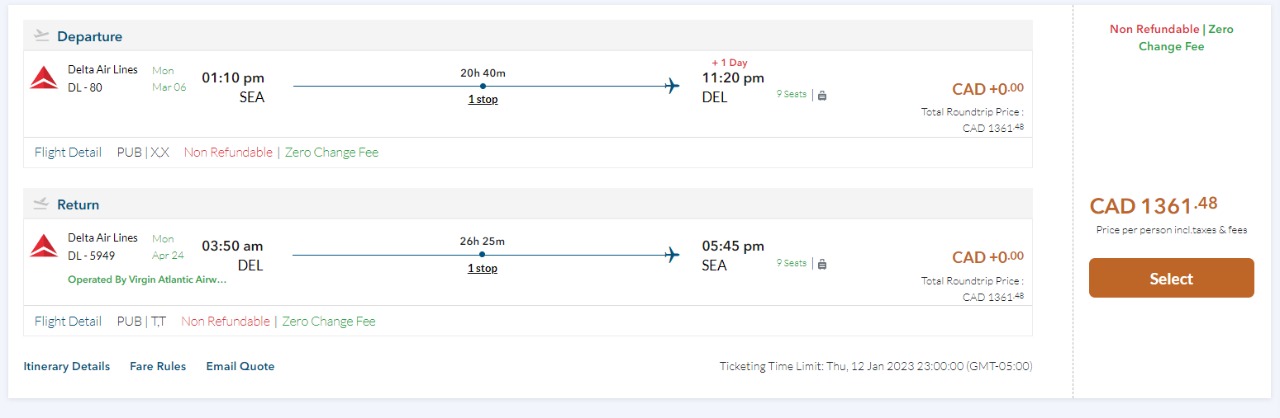This screenshot has height=418, width=1280.
Task: Click the Delta logo on flight DL-80
Action: pos(43,78)
